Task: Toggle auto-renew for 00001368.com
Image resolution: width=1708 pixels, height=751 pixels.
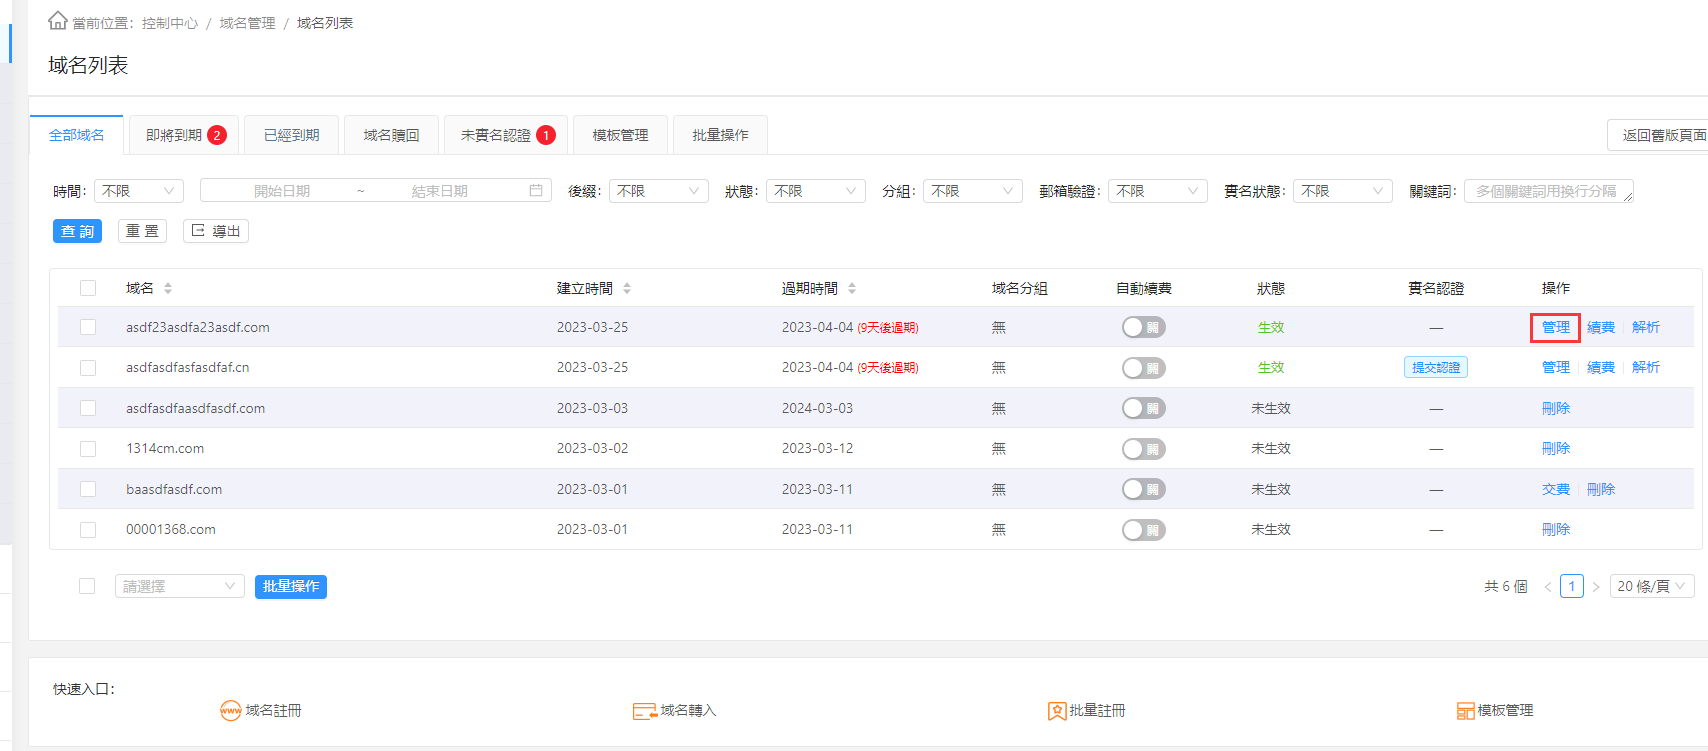Action: click(1144, 530)
